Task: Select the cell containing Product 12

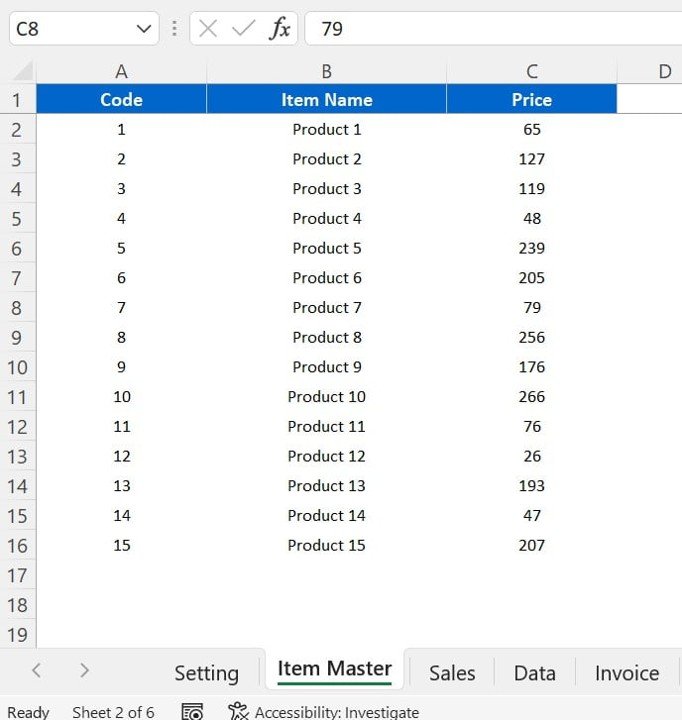Action: coord(327,456)
